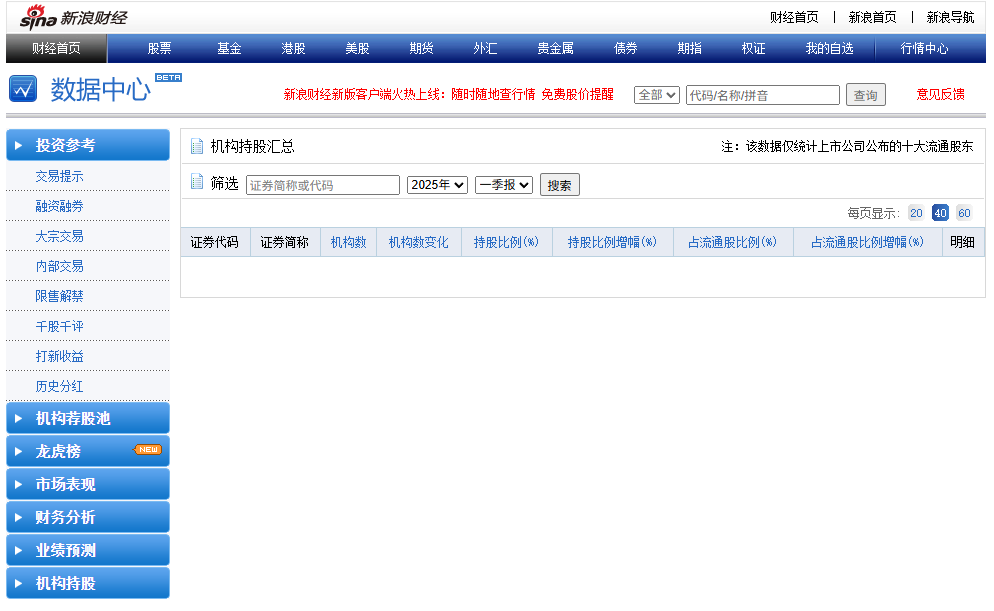Click the 搜索 filter button
Viewport: 994px width, 611px height.
tap(559, 185)
